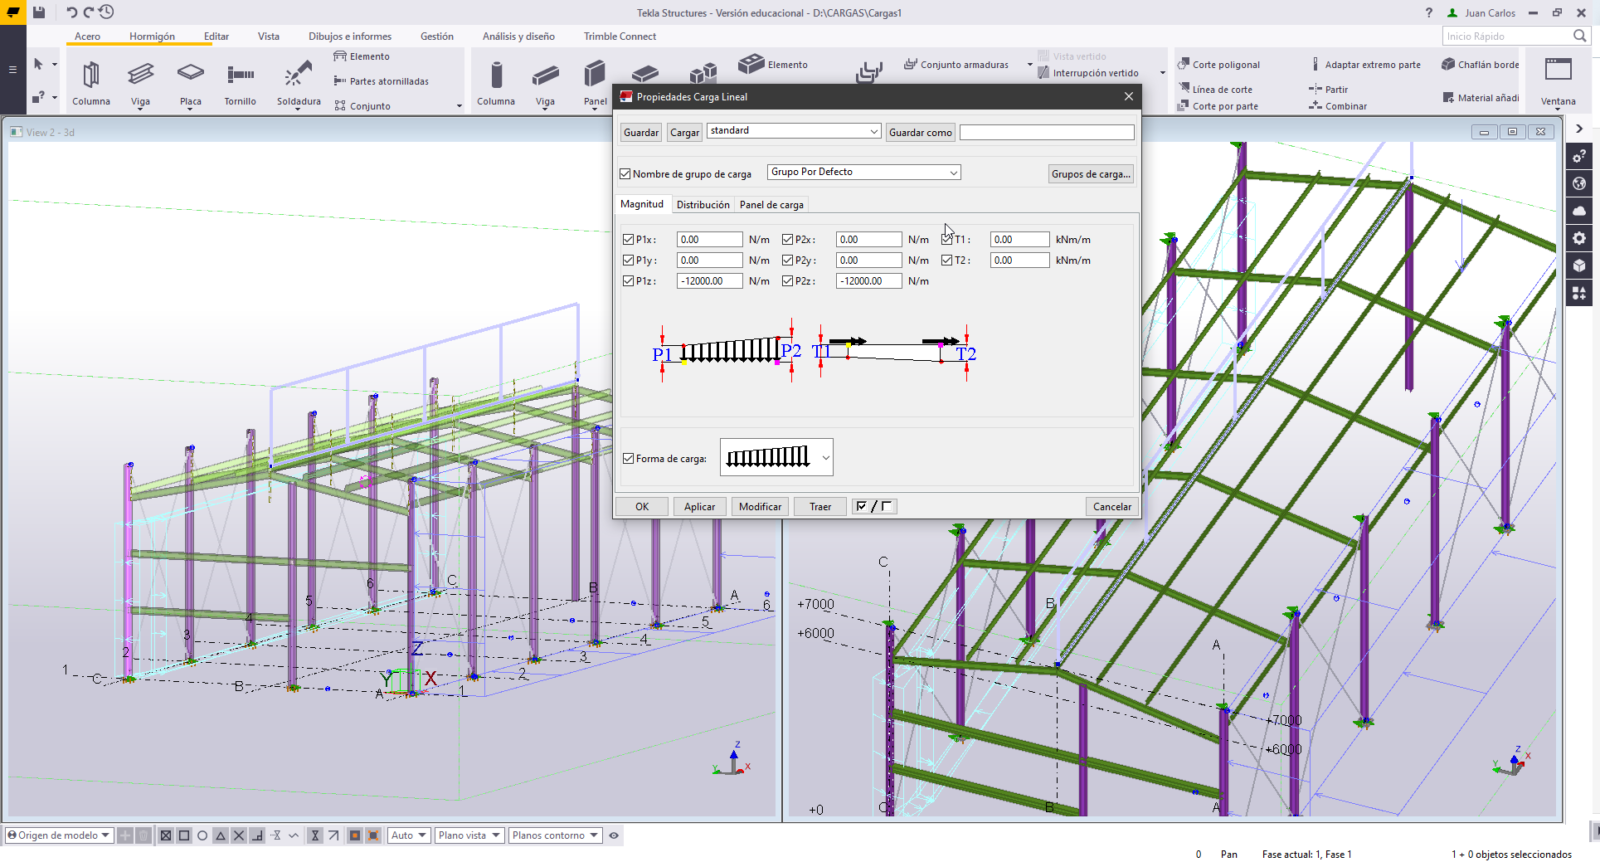
Task: Activate the Soldadura weld tool
Action: (298, 82)
